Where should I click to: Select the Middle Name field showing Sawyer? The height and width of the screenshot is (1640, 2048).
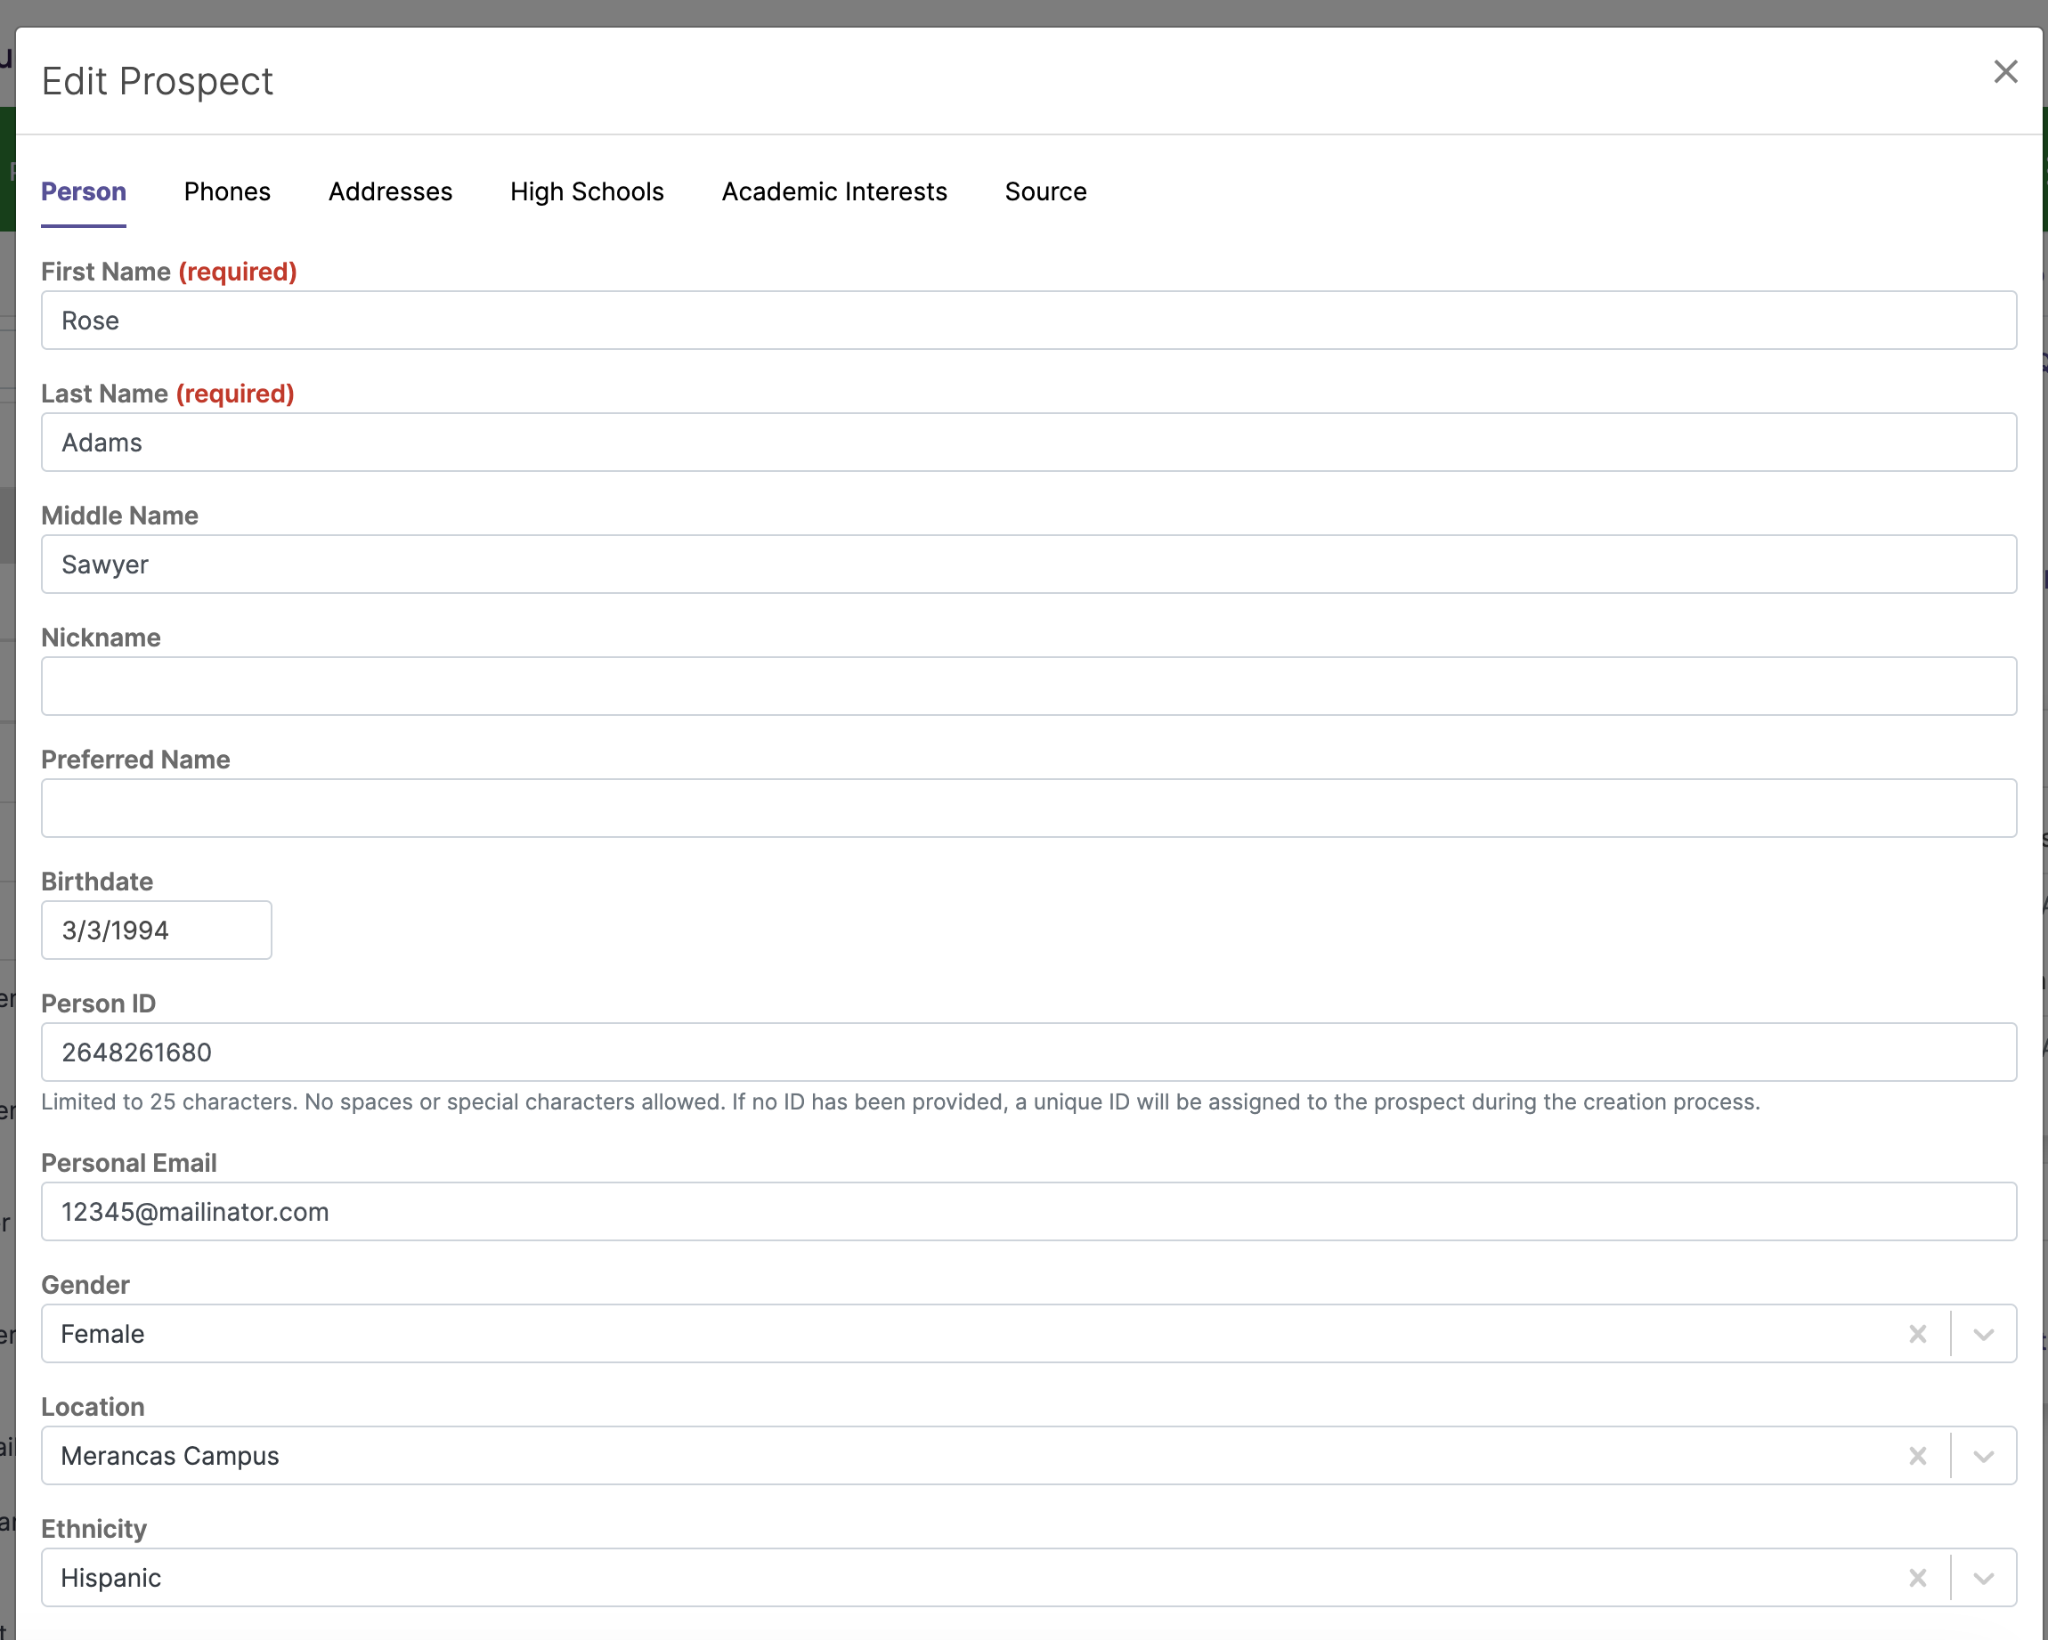pos(1028,564)
